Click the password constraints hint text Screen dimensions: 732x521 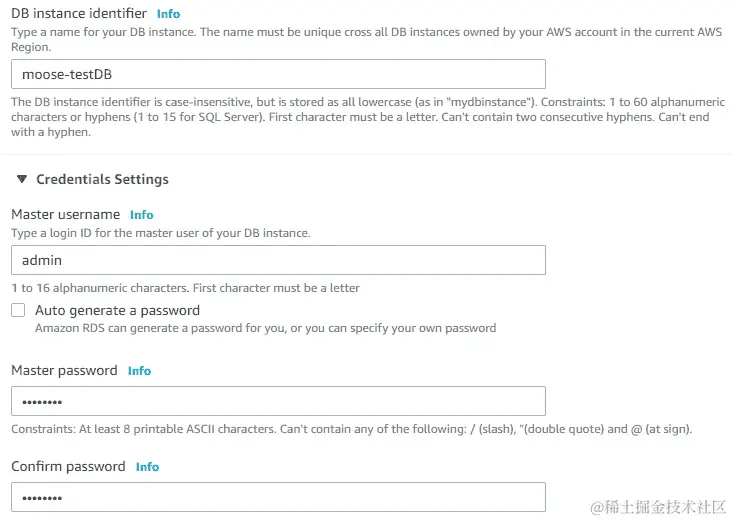(351, 429)
